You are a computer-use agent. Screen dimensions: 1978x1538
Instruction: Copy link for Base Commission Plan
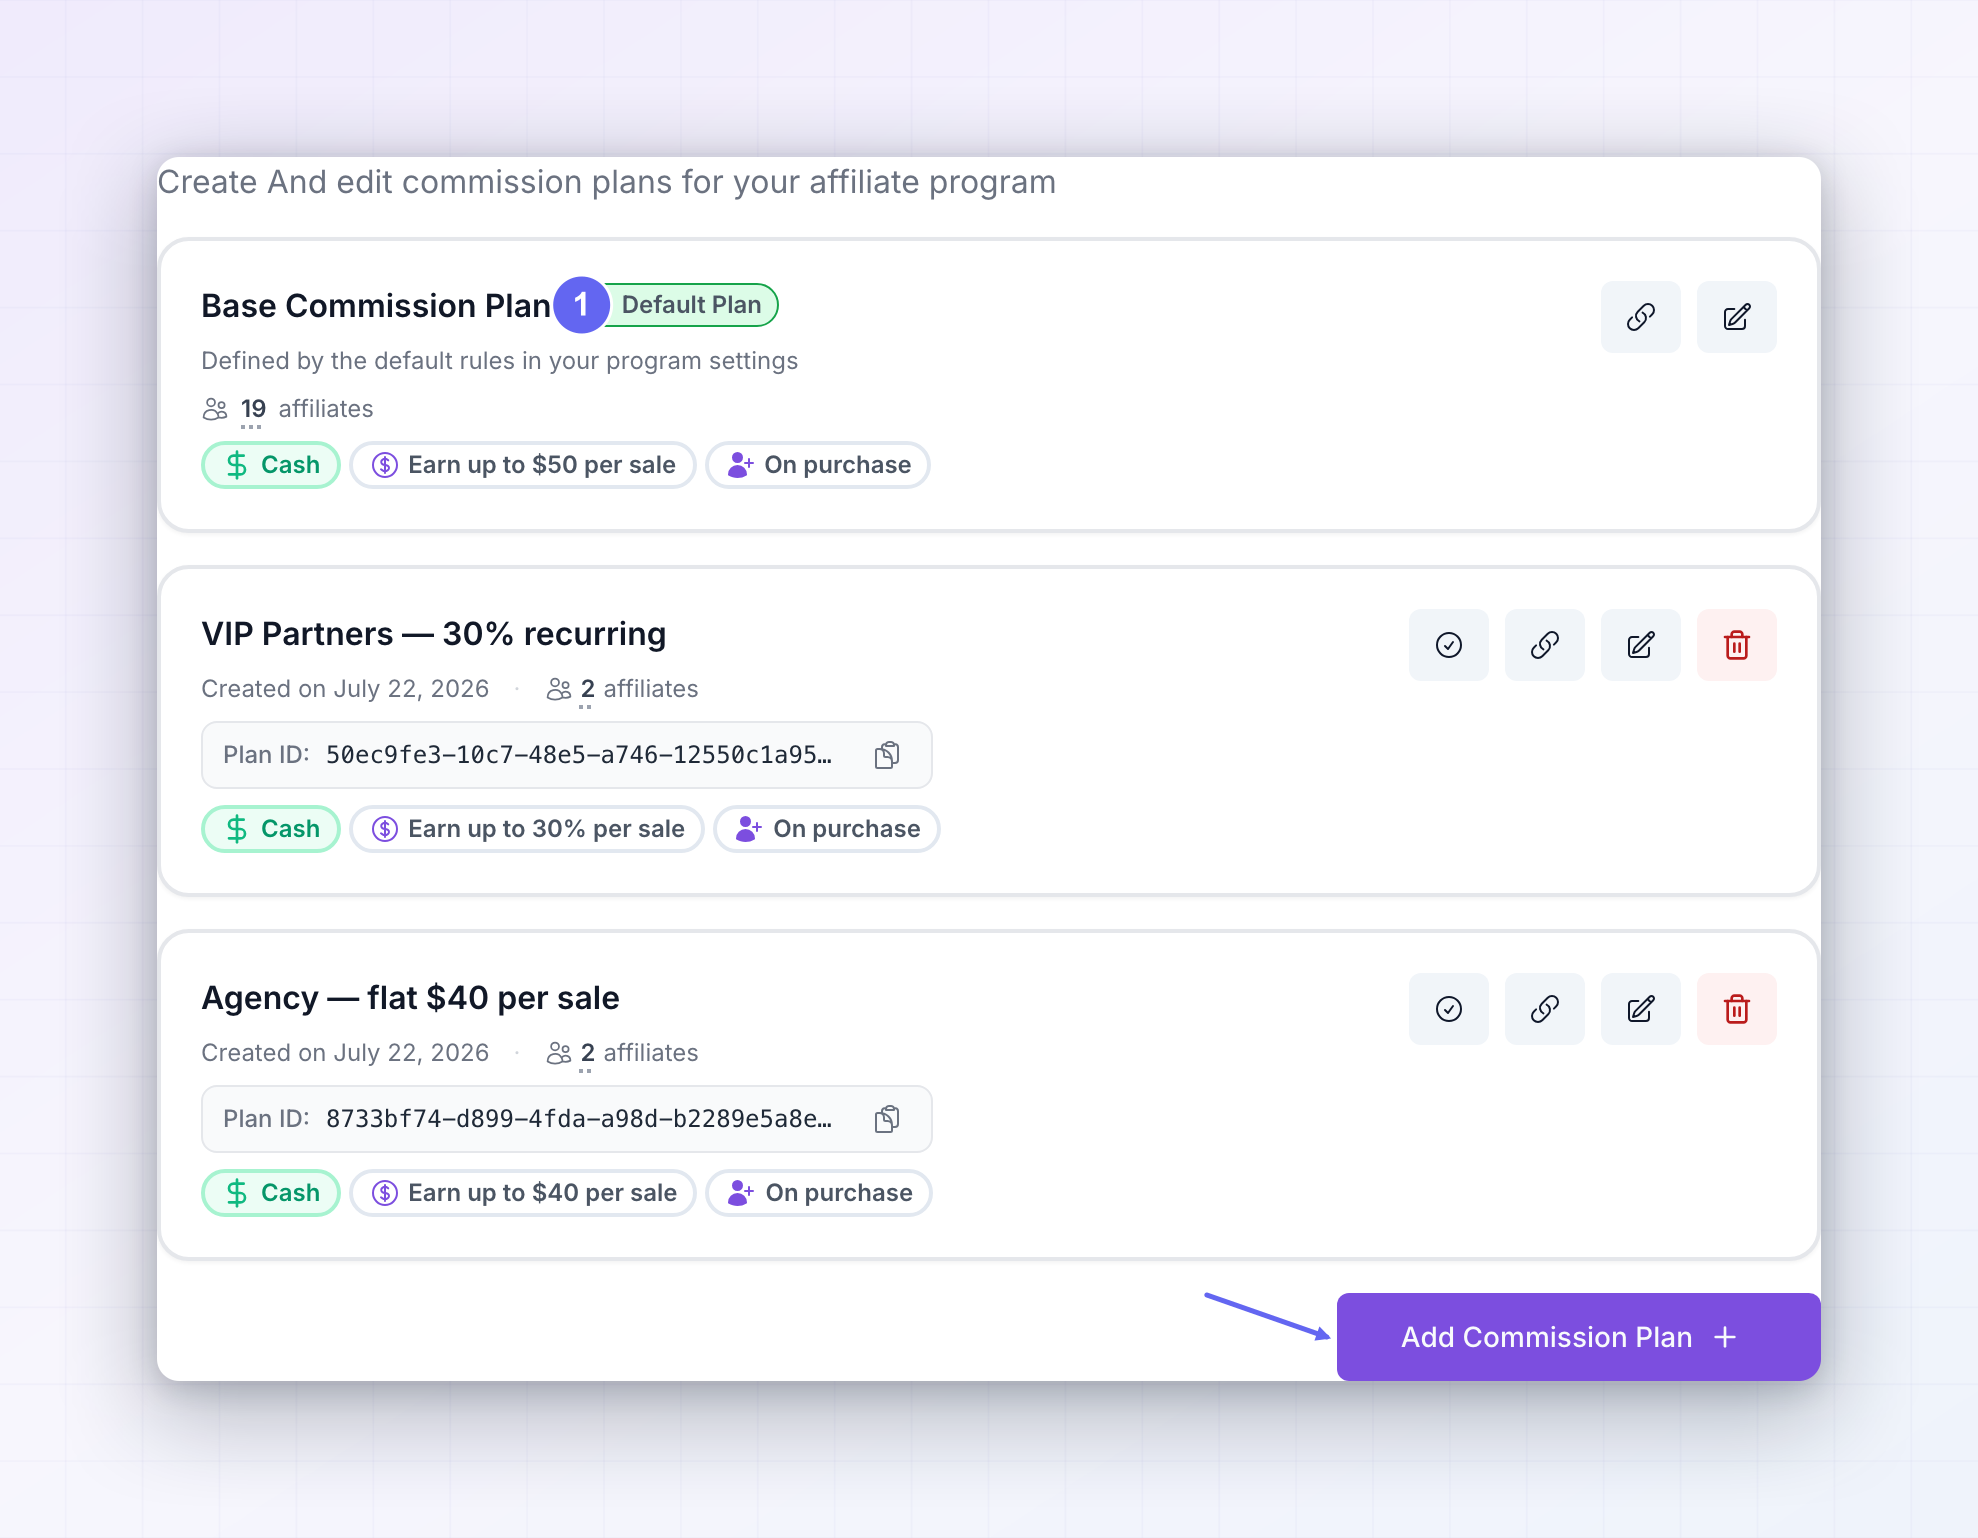tap(1640, 317)
